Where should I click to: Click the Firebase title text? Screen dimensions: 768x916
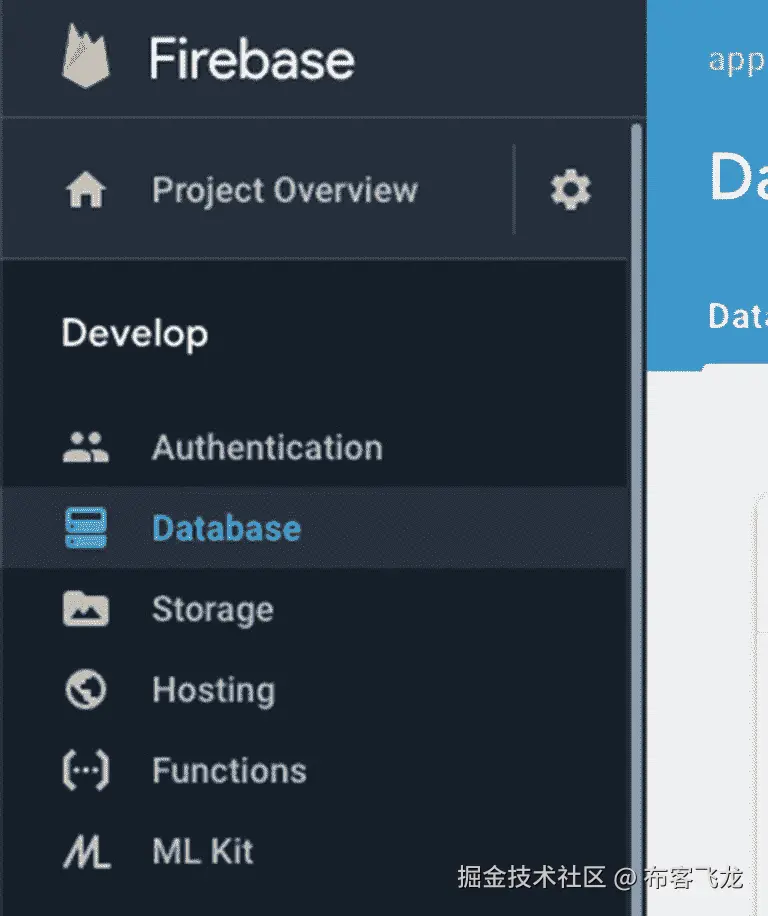(251, 59)
